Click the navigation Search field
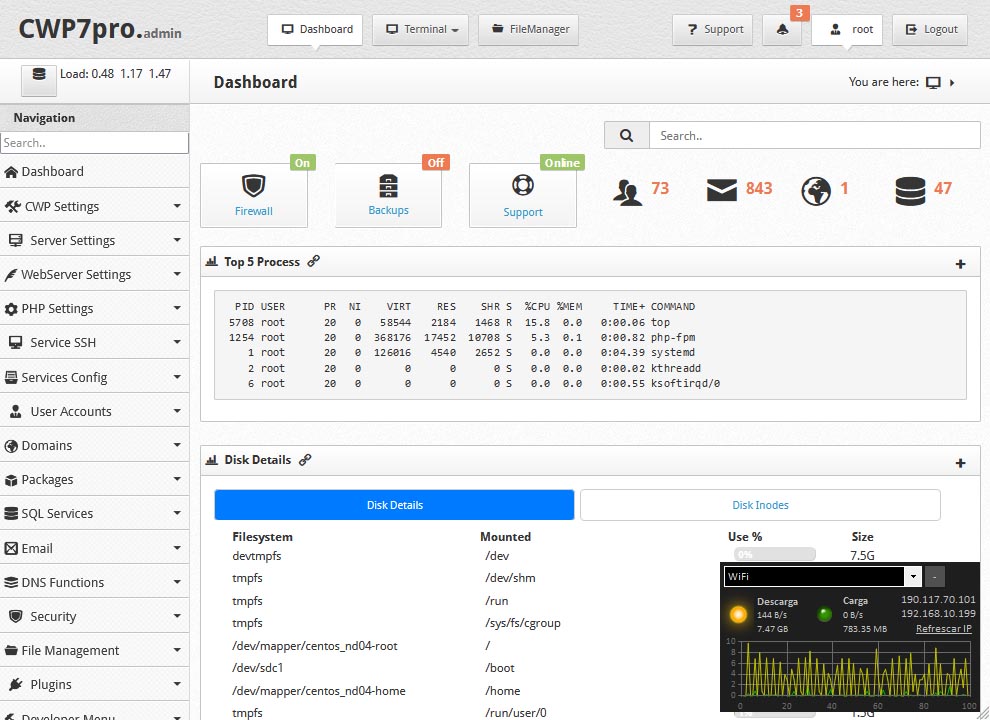 point(95,143)
